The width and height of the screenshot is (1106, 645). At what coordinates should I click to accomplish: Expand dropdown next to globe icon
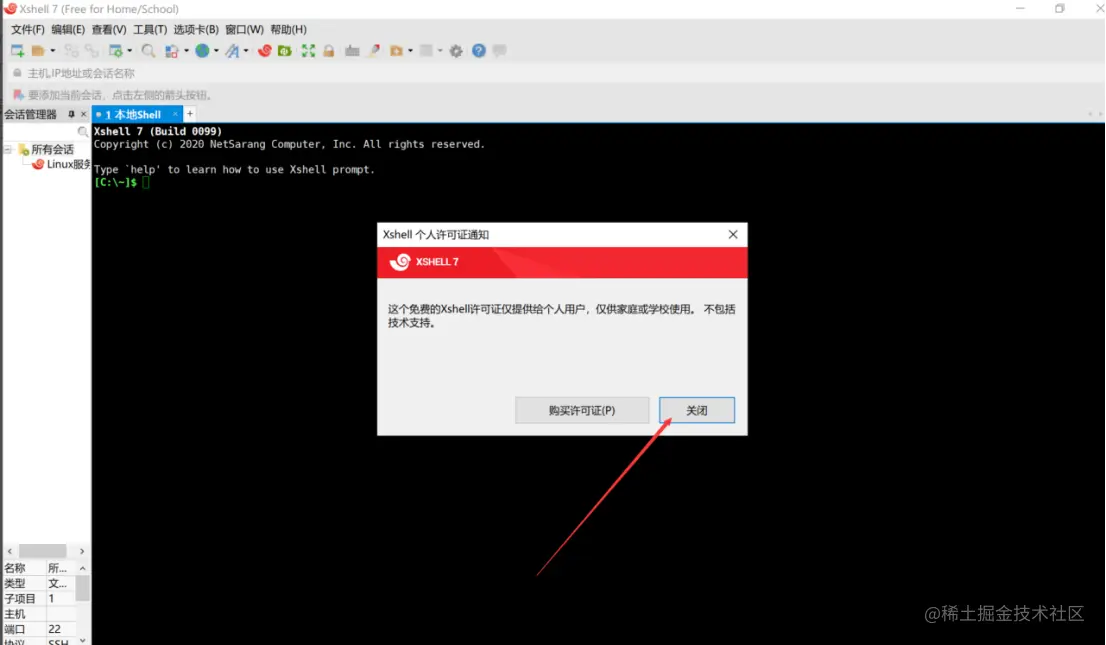click(x=216, y=51)
